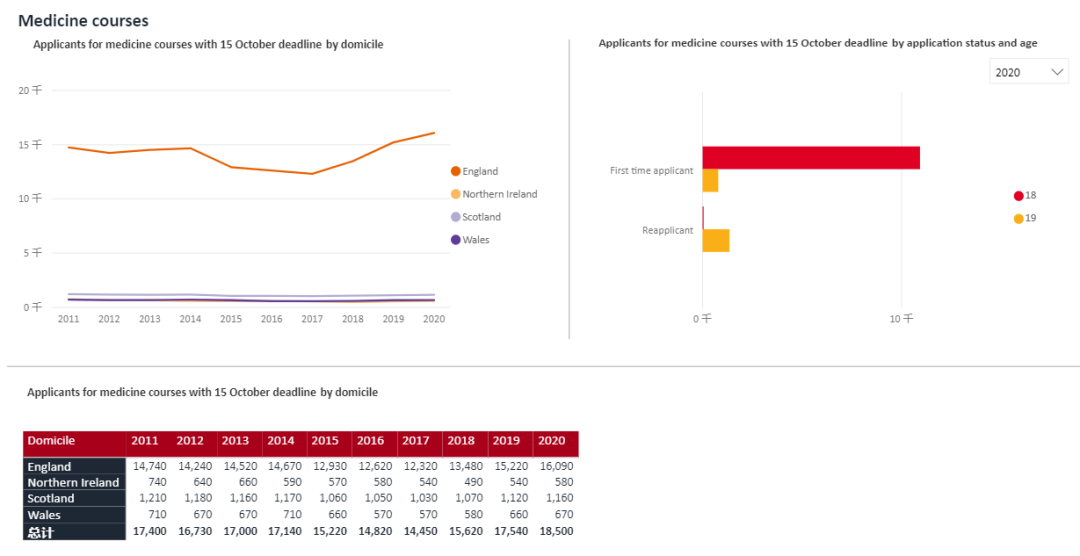The width and height of the screenshot is (1080, 556).
Task: Click the 2011 table column header
Action: click(x=145, y=441)
